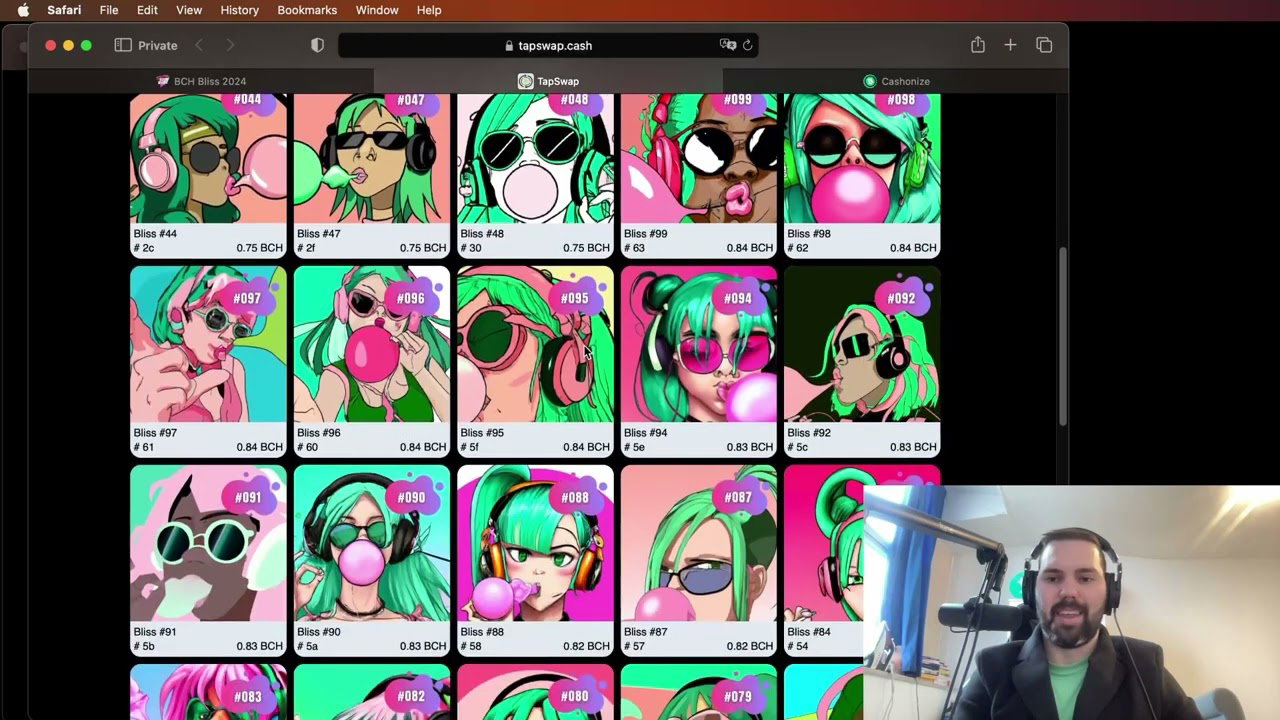Open the Bliss #98 NFT image

coord(862,158)
